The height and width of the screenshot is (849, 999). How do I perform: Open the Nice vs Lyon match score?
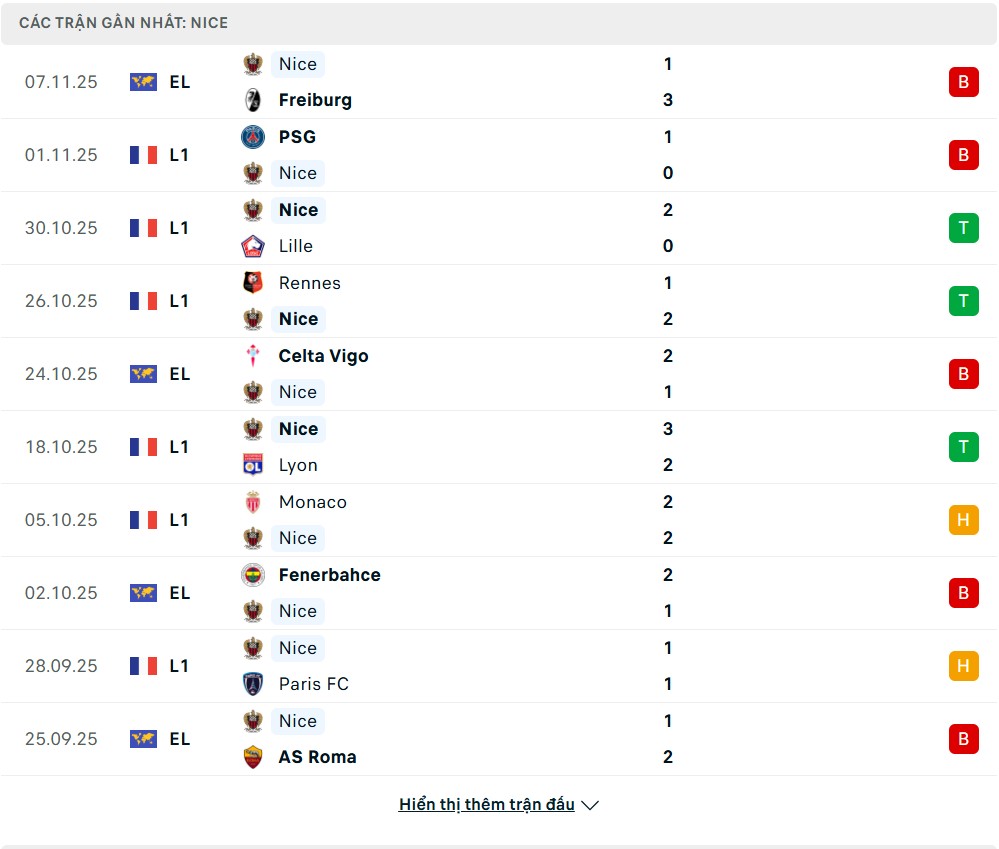click(x=668, y=447)
